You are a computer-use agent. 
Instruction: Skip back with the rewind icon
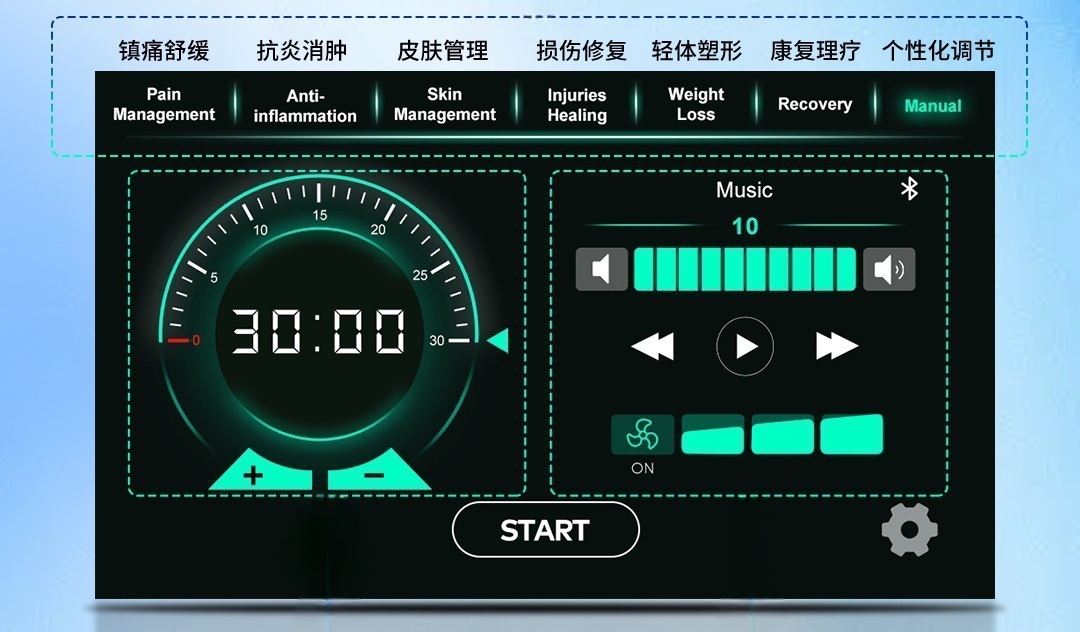[x=652, y=346]
